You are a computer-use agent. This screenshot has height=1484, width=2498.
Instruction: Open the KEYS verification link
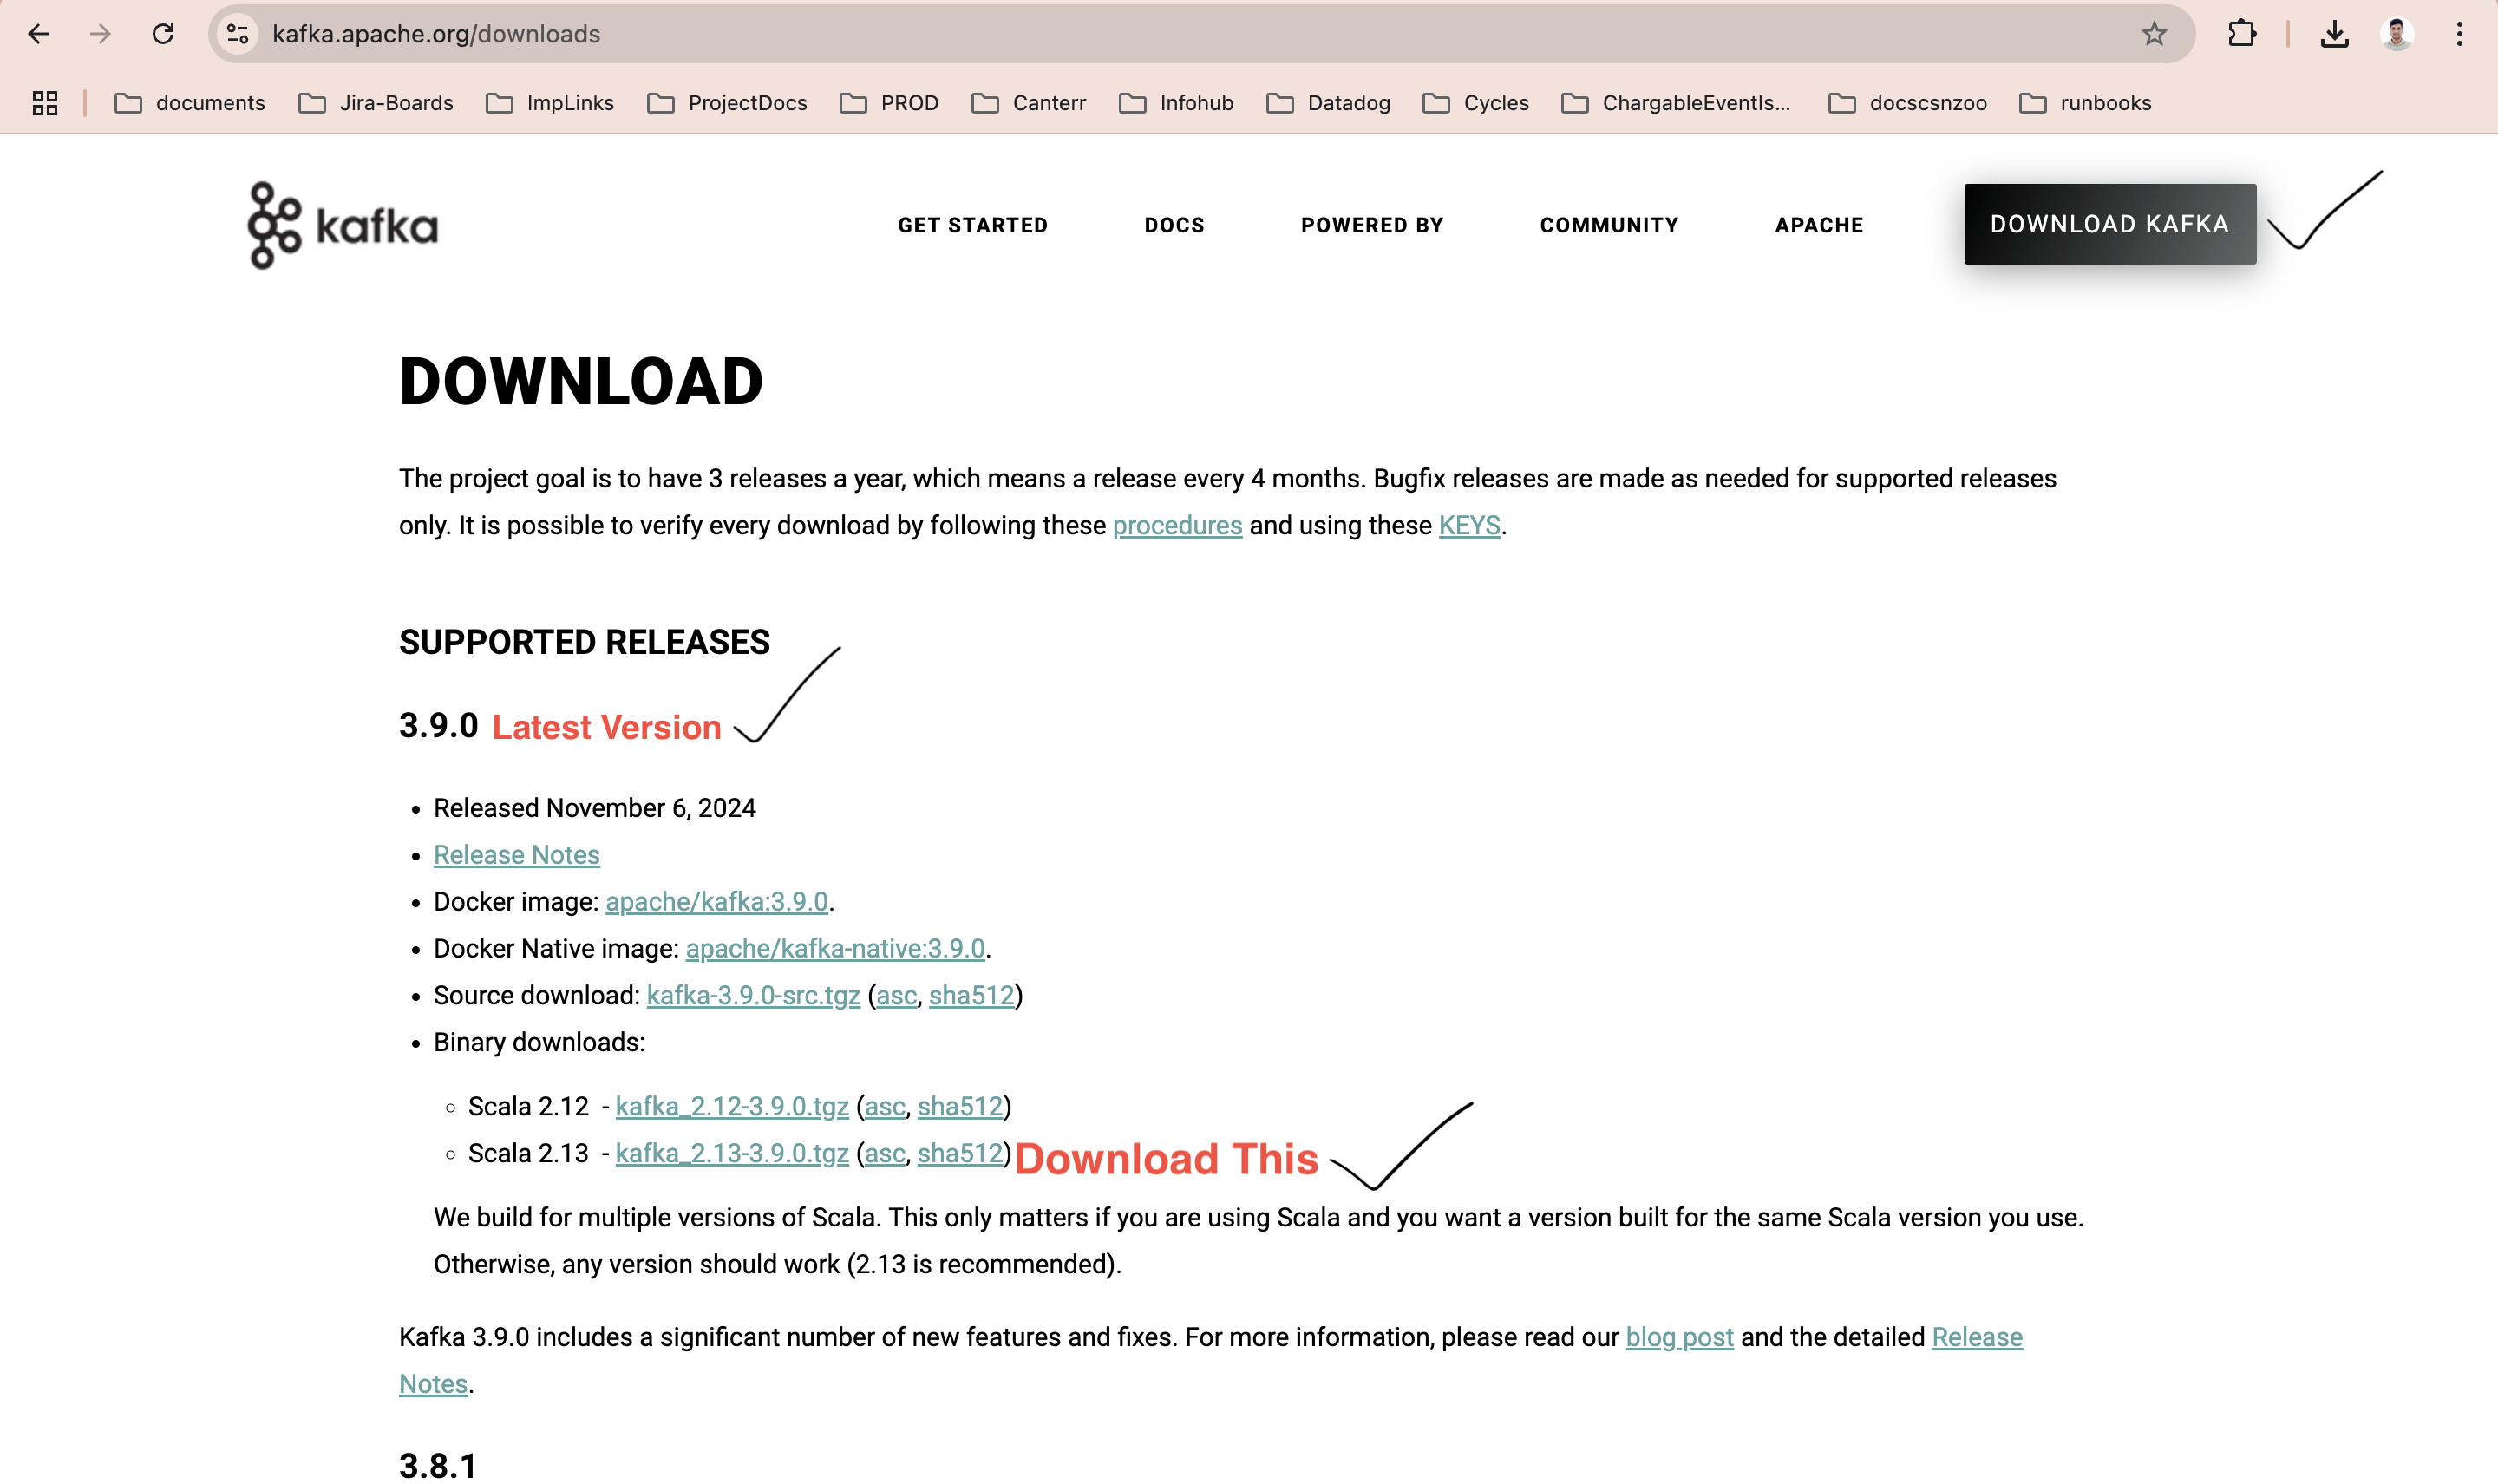pyautogui.click(x=1468, y=525)
